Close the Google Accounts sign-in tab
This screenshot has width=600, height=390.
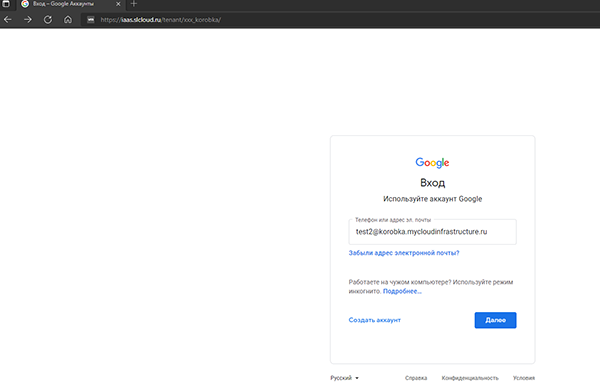point(118,4)
